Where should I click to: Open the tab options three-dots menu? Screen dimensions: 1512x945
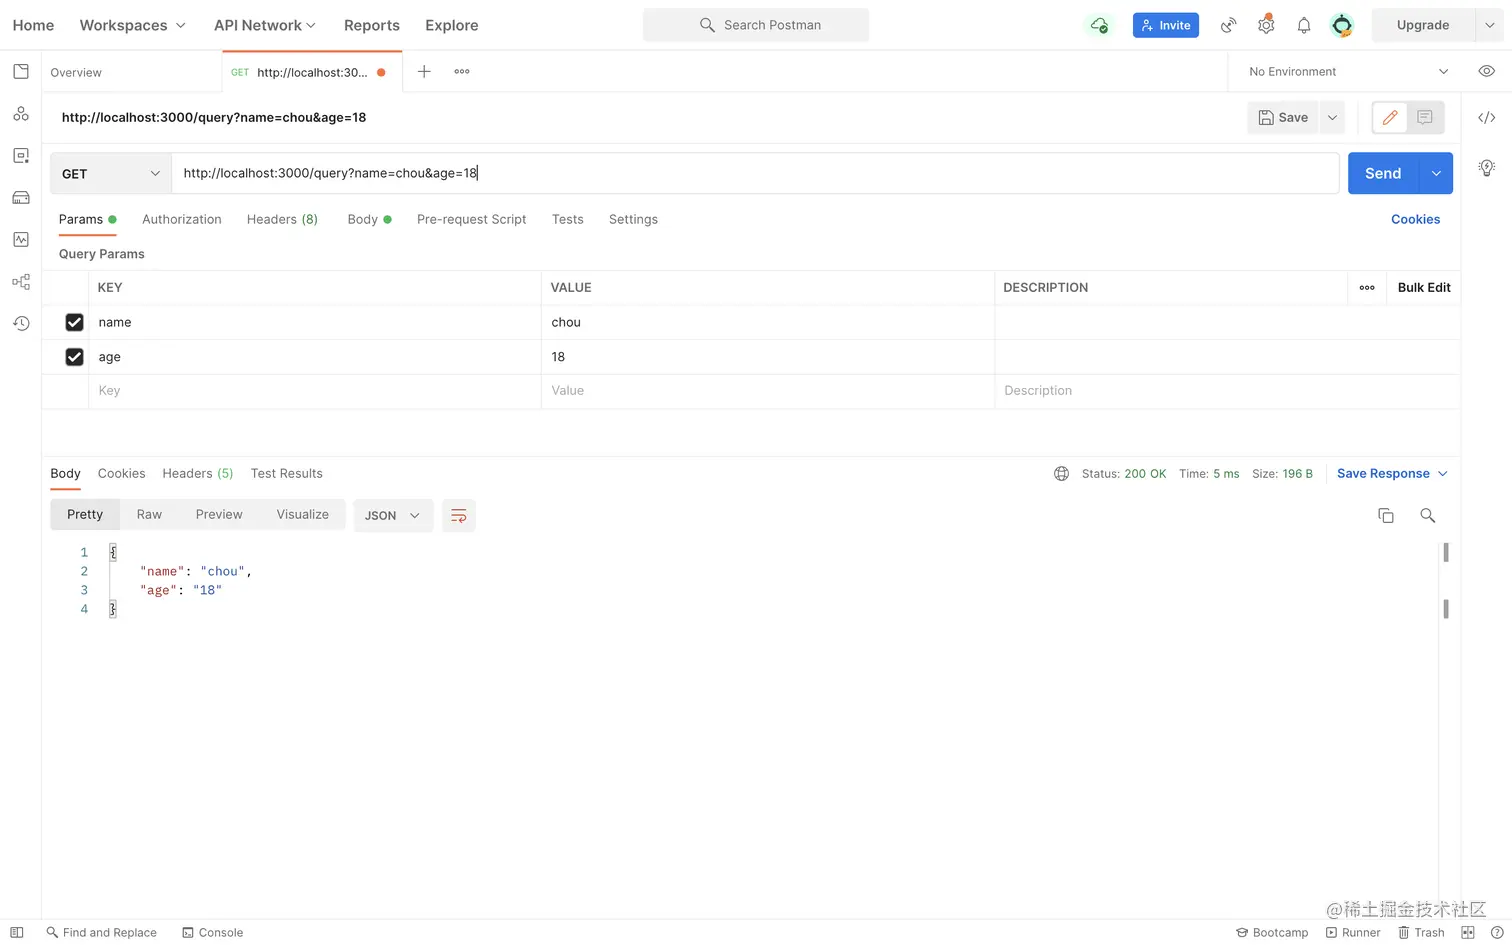(x=462, y=71)
